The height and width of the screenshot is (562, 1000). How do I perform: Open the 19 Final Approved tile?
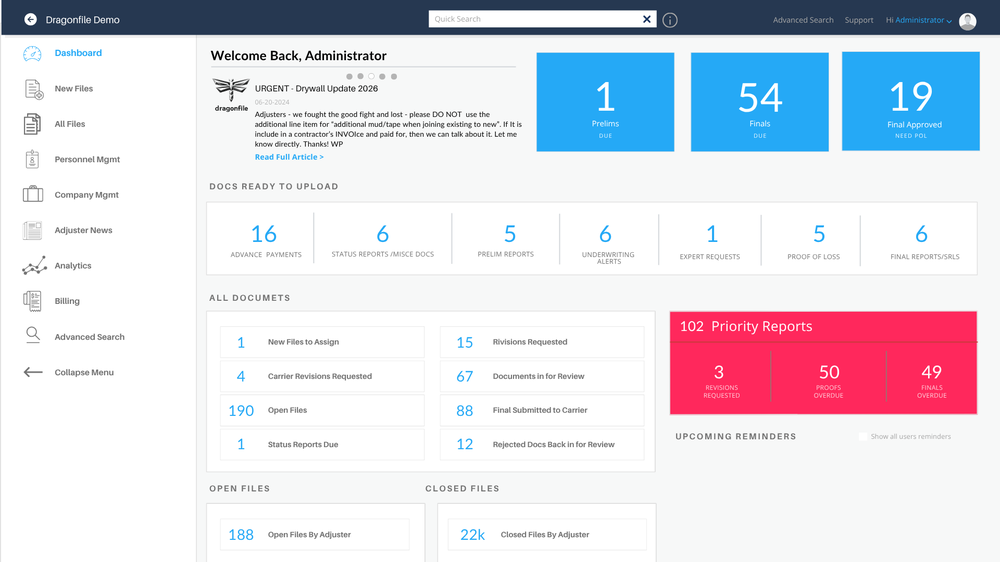(x=911, y=101)
